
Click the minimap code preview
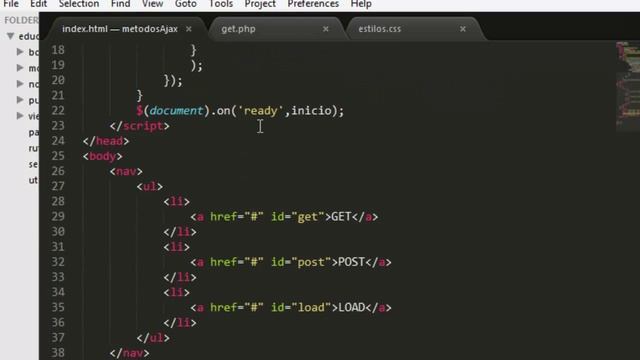click(628, 86)
